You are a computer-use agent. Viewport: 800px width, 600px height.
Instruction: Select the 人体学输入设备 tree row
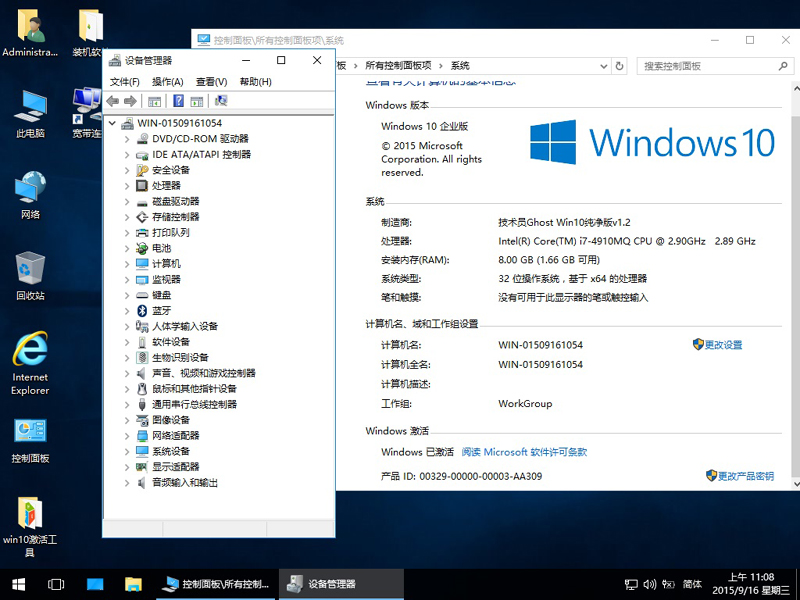pos(177,327)
